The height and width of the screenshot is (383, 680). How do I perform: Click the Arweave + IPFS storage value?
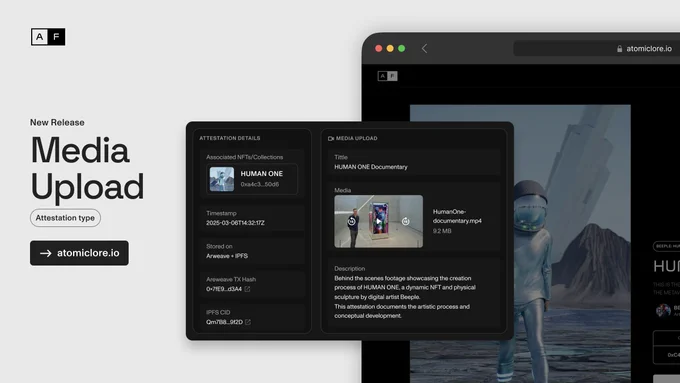click(x=227, y=256)
